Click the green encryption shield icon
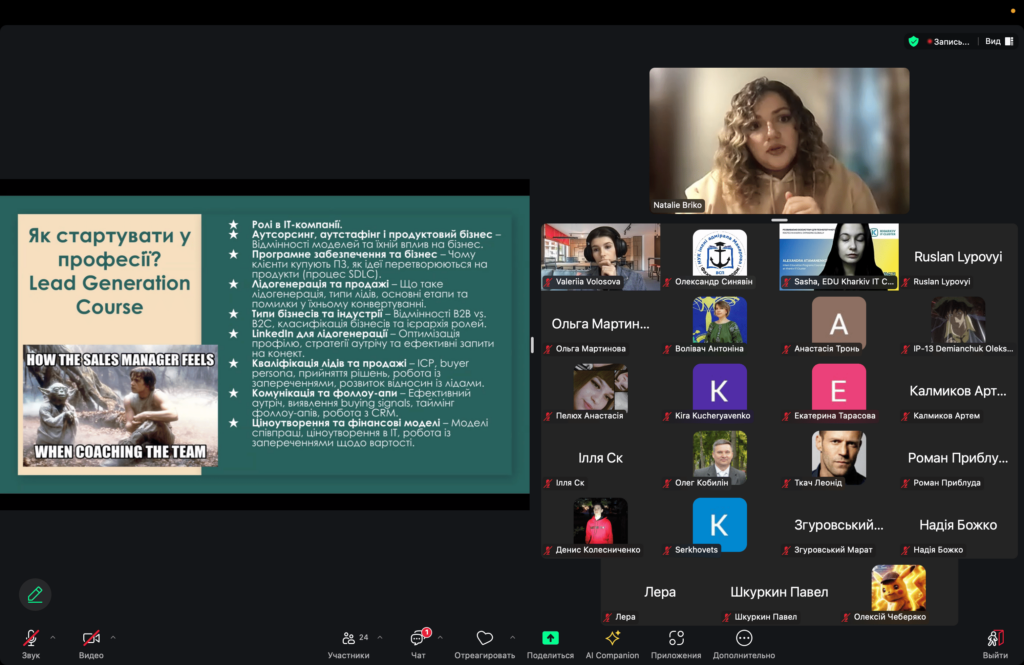 (914, 41)
